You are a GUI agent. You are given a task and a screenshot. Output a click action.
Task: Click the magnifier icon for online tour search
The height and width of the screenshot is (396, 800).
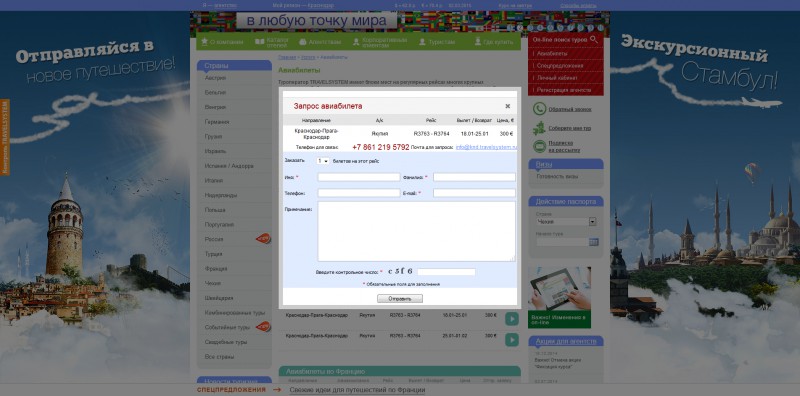coord(593,39)
